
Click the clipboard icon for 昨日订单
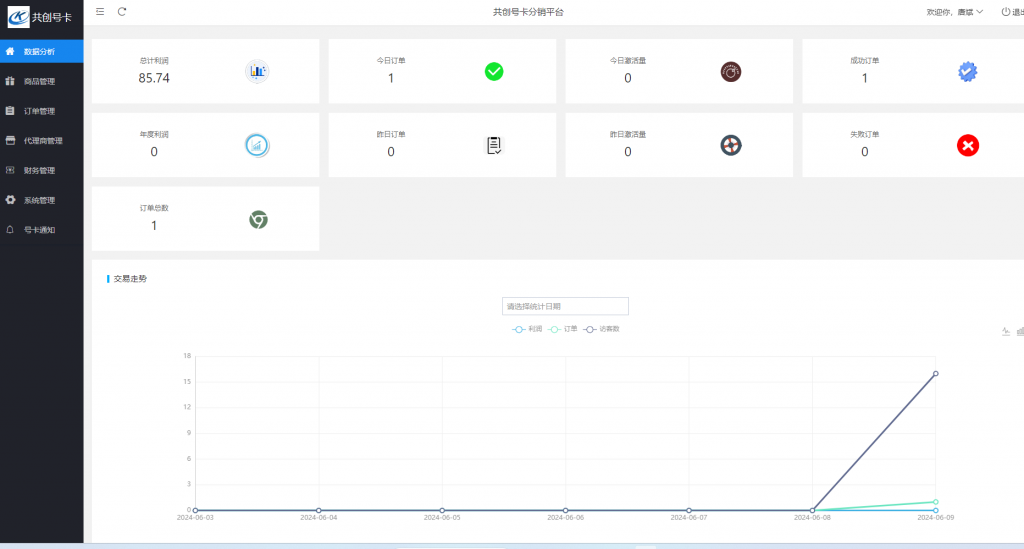tap(494, 145)
